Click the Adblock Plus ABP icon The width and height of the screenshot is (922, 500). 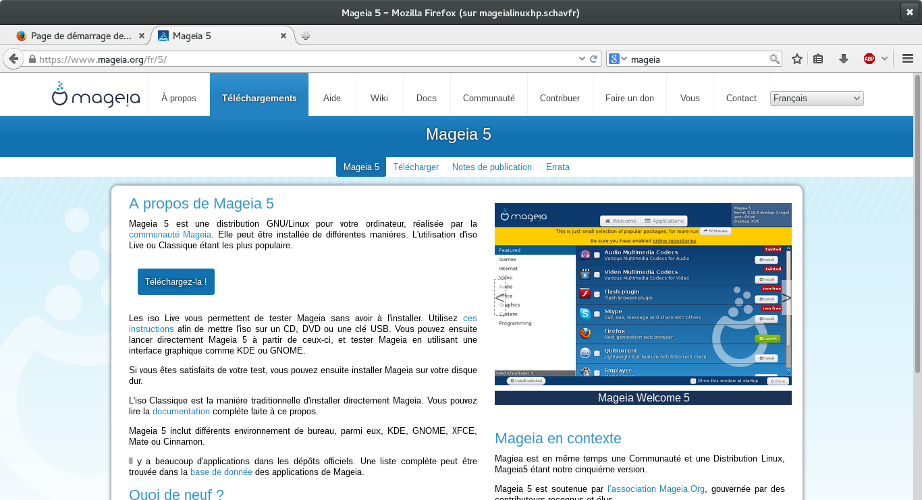click(x=869, y=59)
